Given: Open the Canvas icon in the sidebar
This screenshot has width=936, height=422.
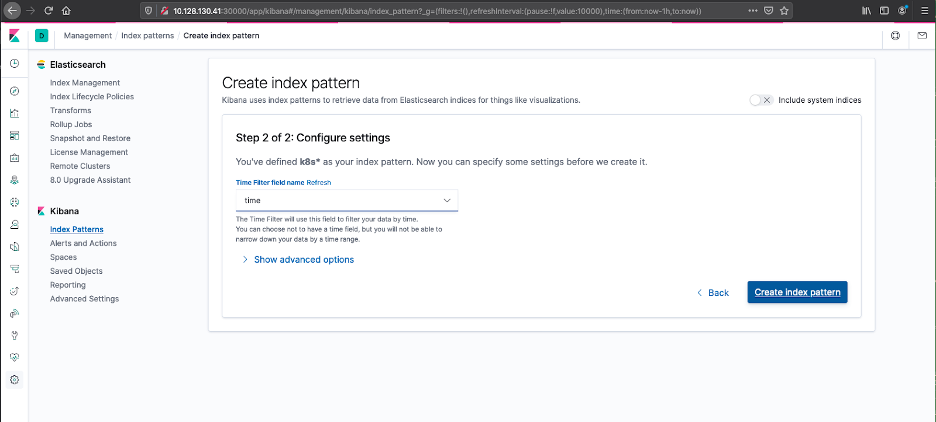Looking at the screenshot, I should pos(15,158).
